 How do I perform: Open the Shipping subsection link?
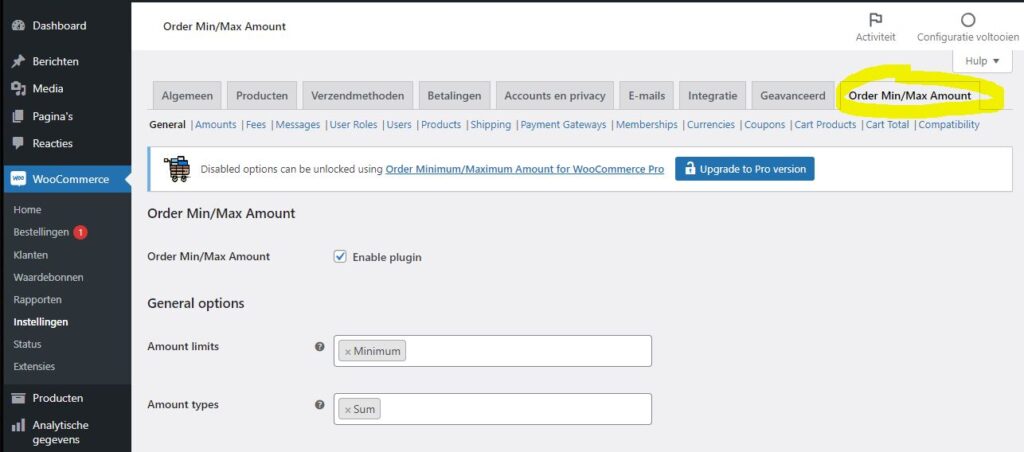[x=490, y=125]
